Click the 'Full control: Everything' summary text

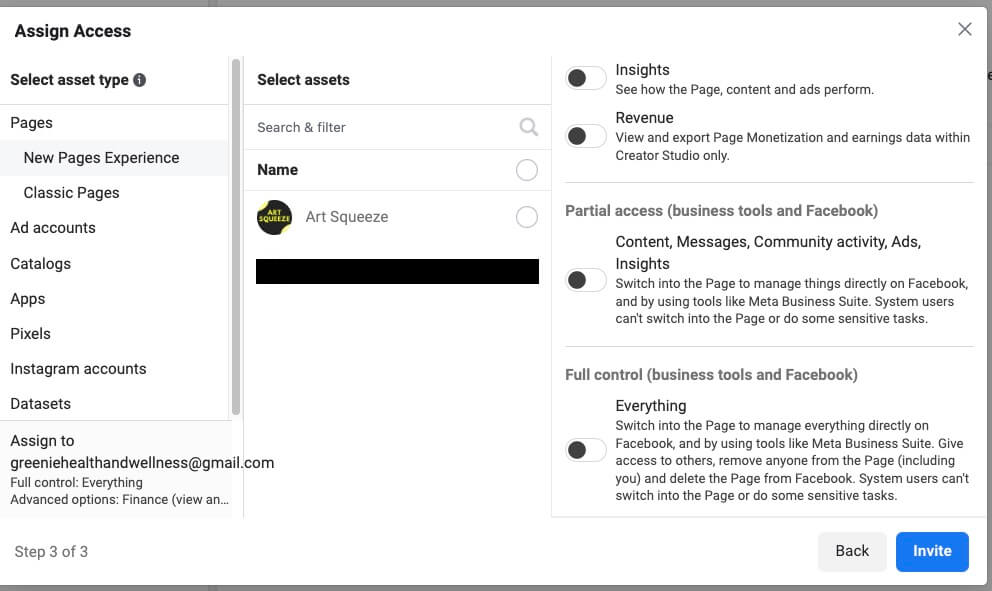(x=77, y=482)
